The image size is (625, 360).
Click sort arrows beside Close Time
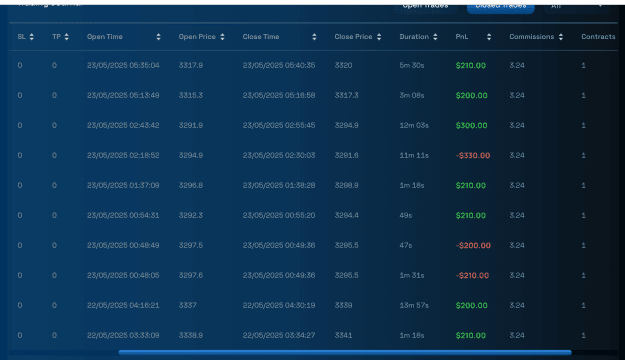coord(314,37)
